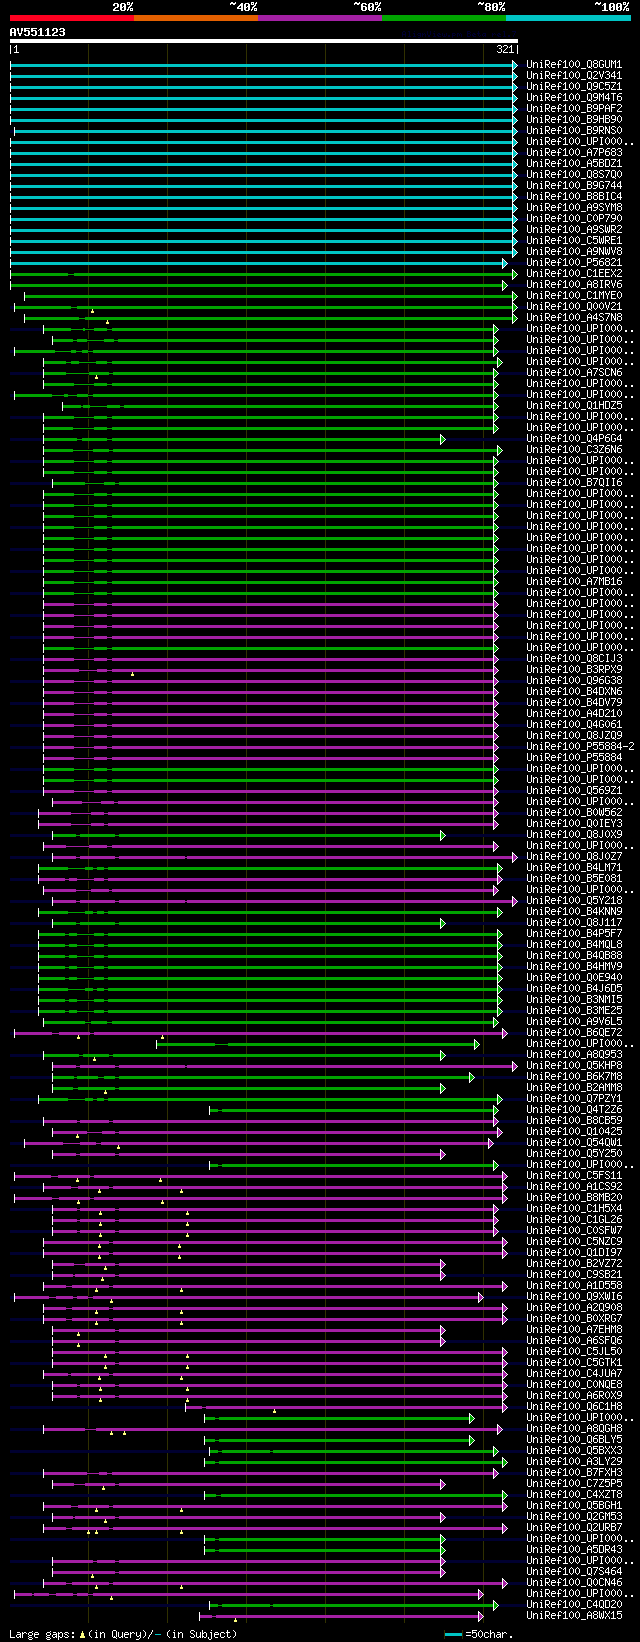Select UniRef100_A7MB16 label
The image size is (640, 1642).
point(574,582)
